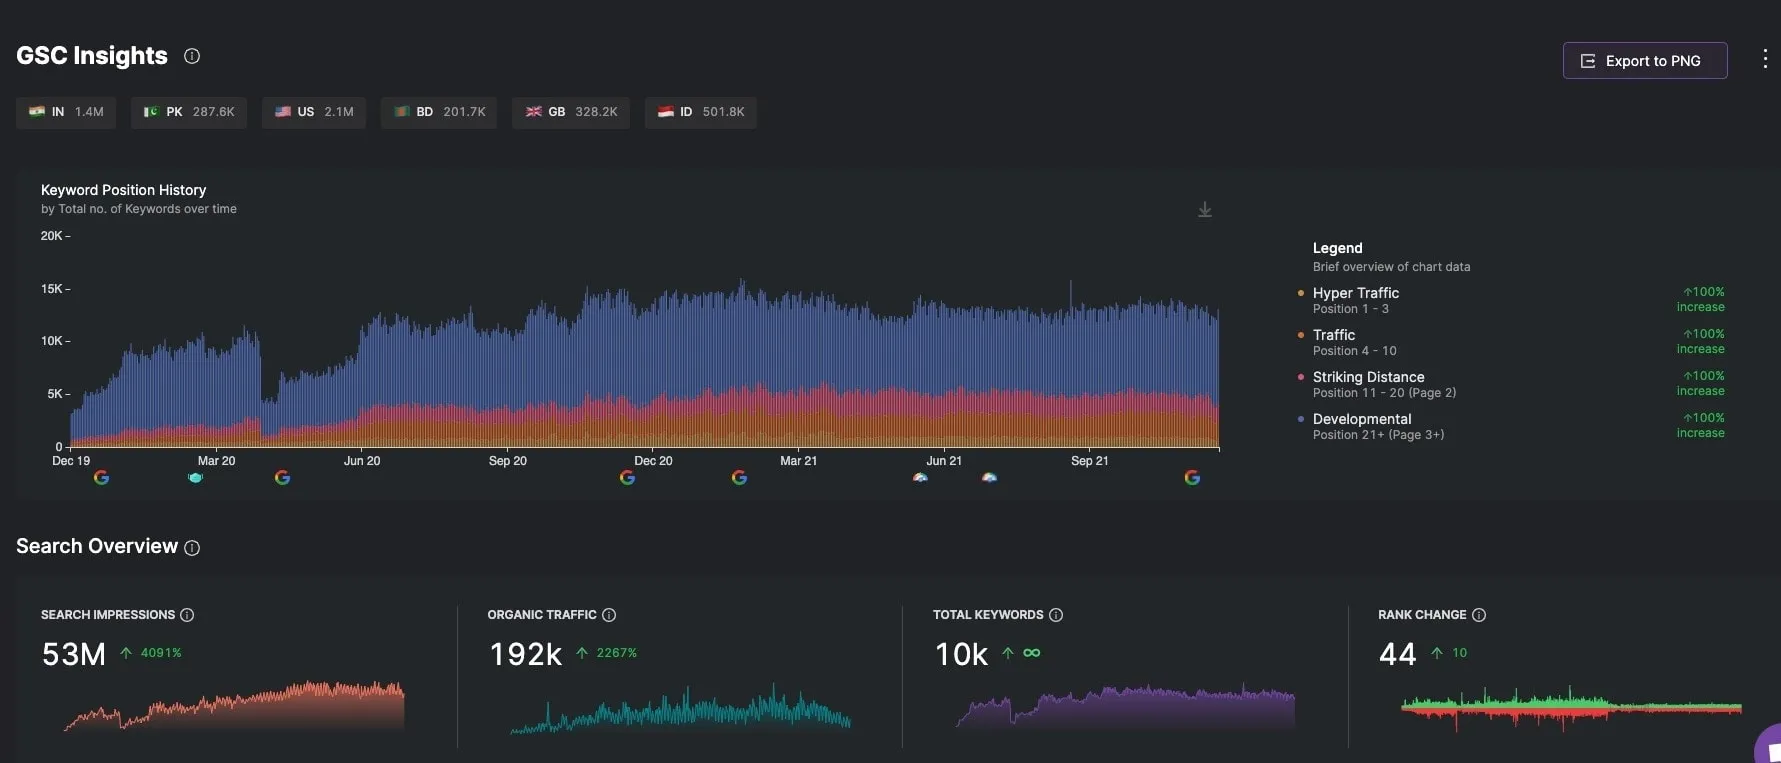Open the three-dot options menu

point(1764,60)
